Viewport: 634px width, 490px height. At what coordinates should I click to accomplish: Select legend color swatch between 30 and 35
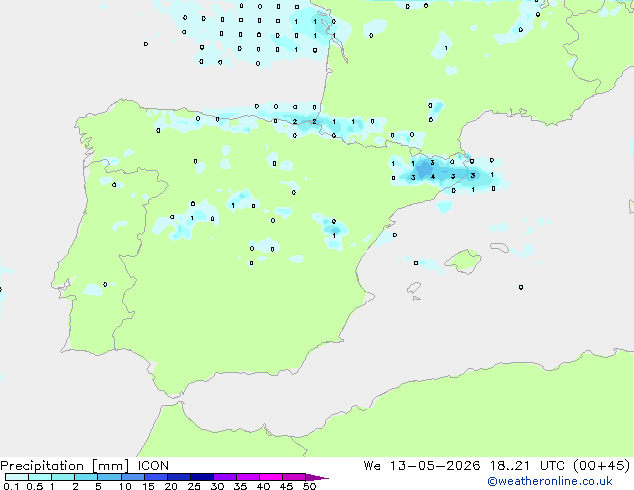(225, 477)
